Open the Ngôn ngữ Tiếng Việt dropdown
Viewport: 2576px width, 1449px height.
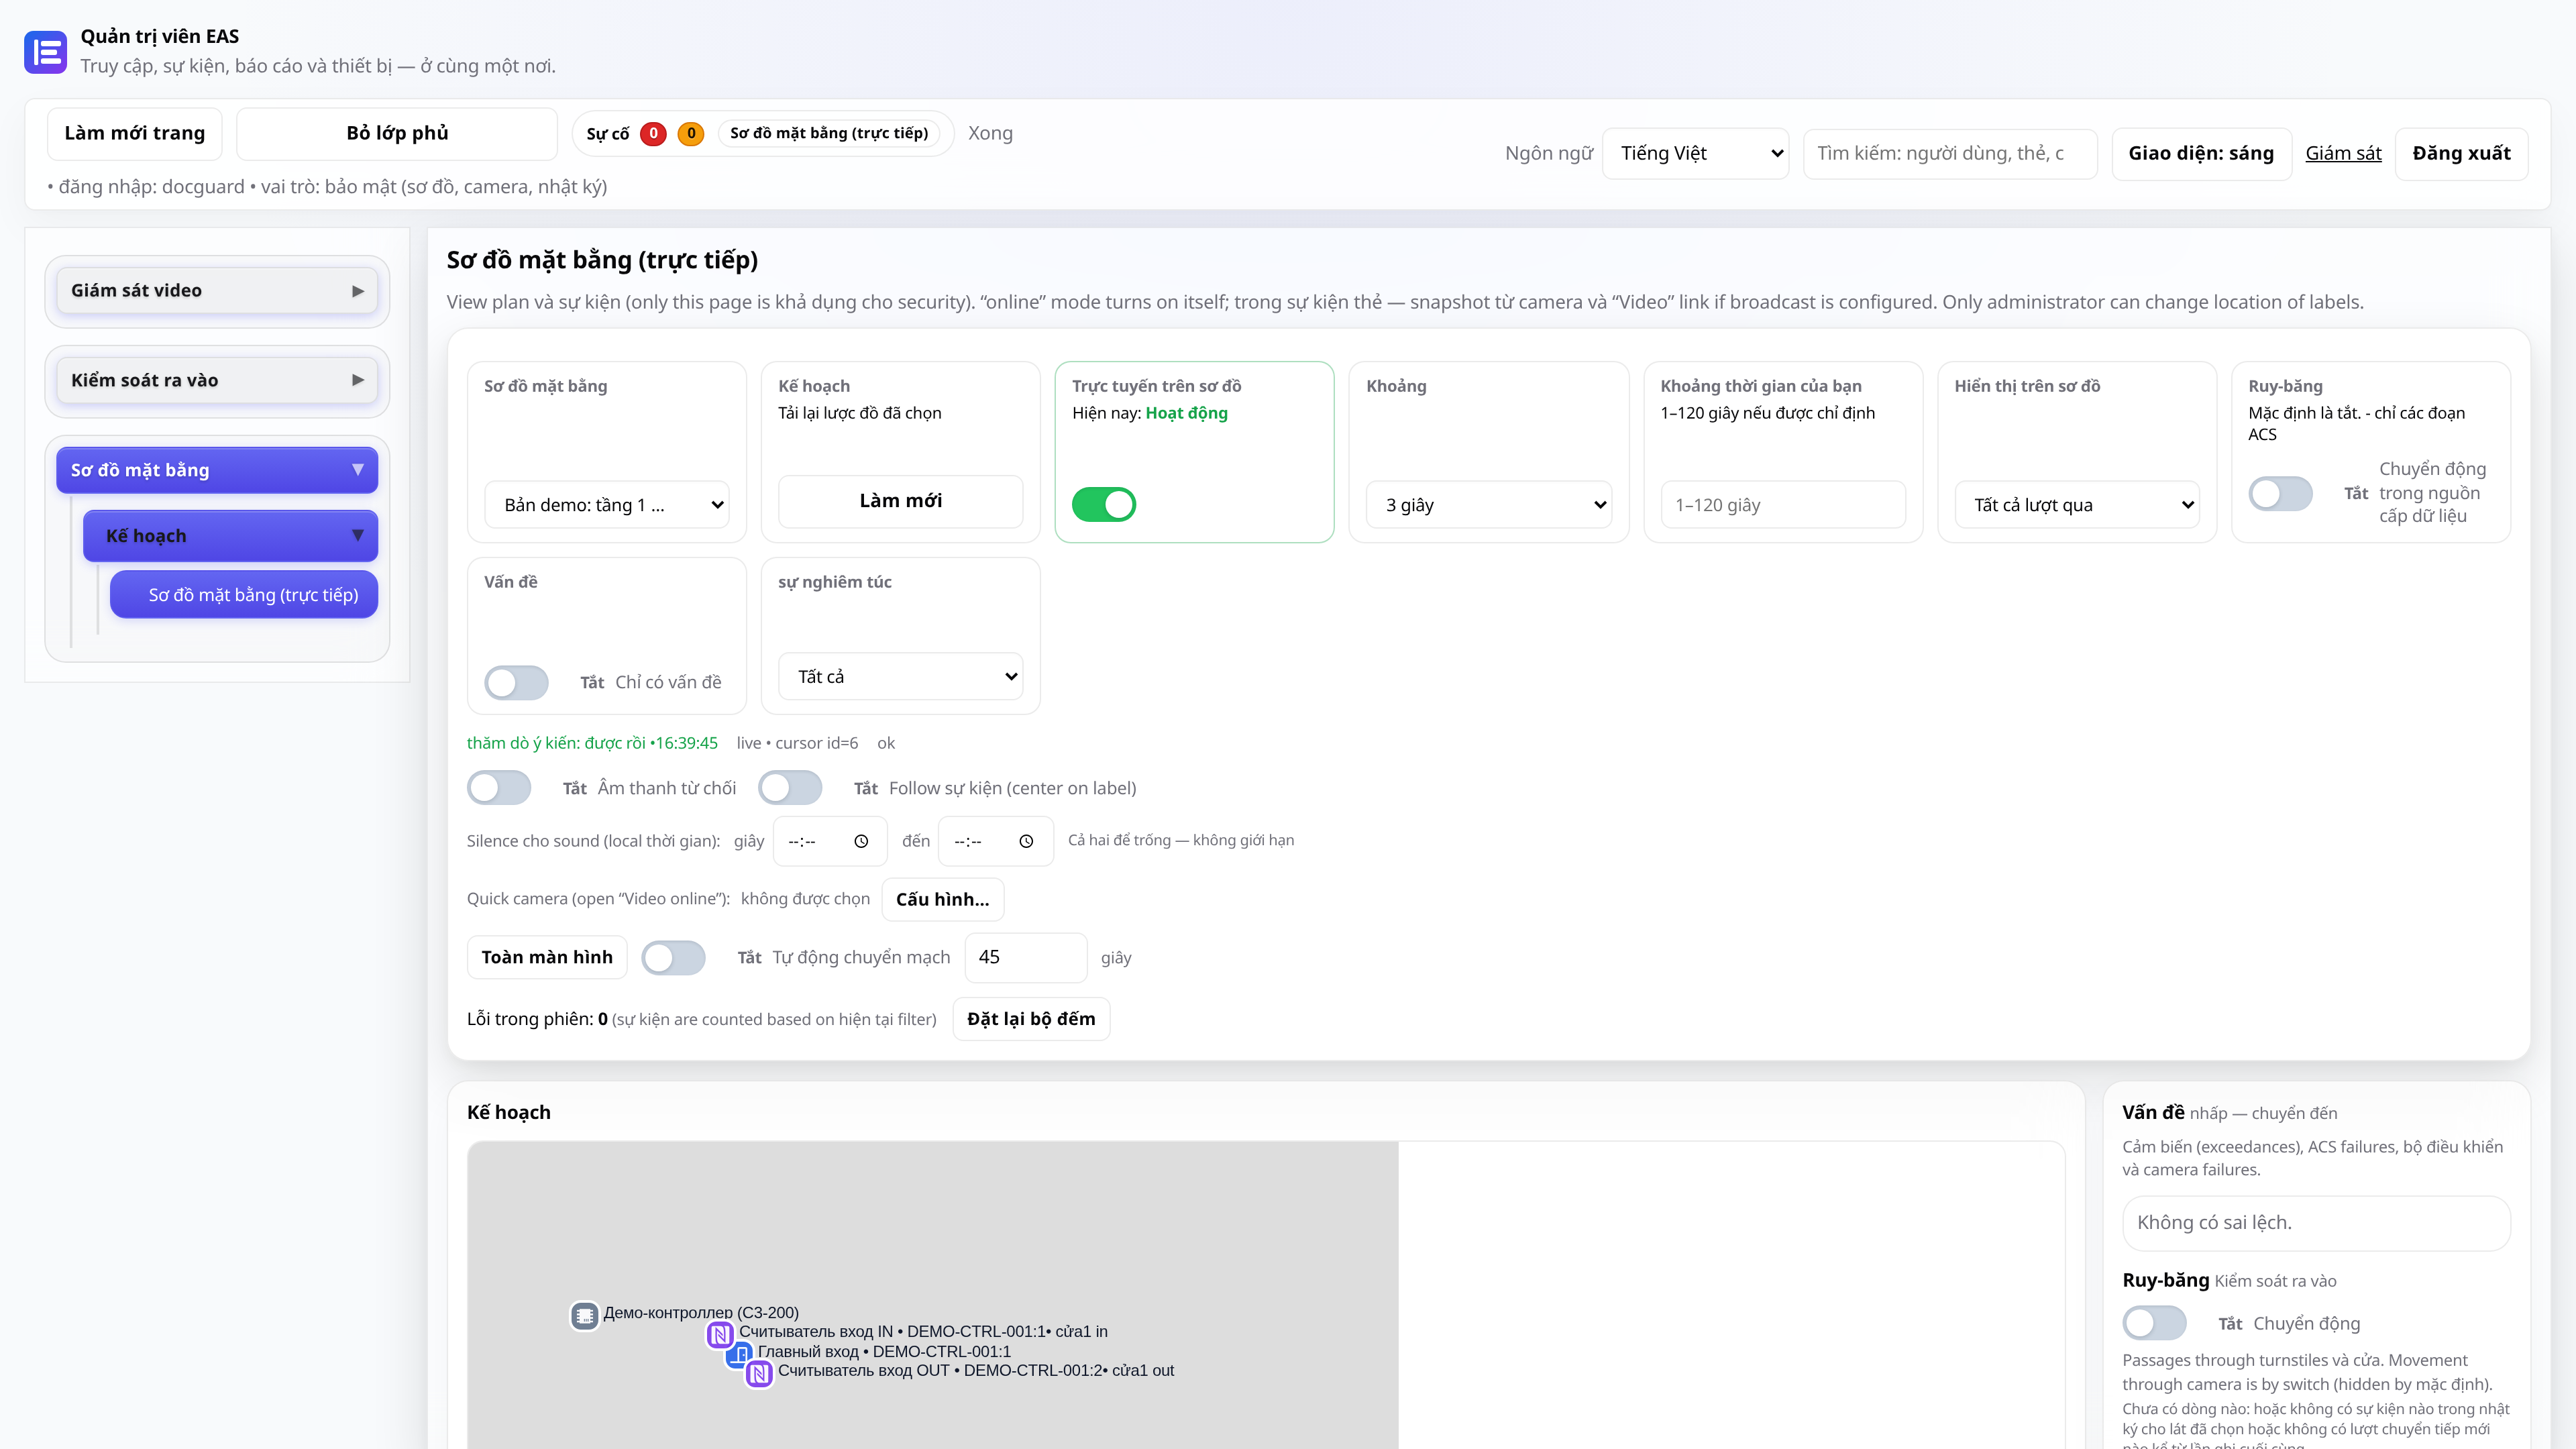point(1696,153)
